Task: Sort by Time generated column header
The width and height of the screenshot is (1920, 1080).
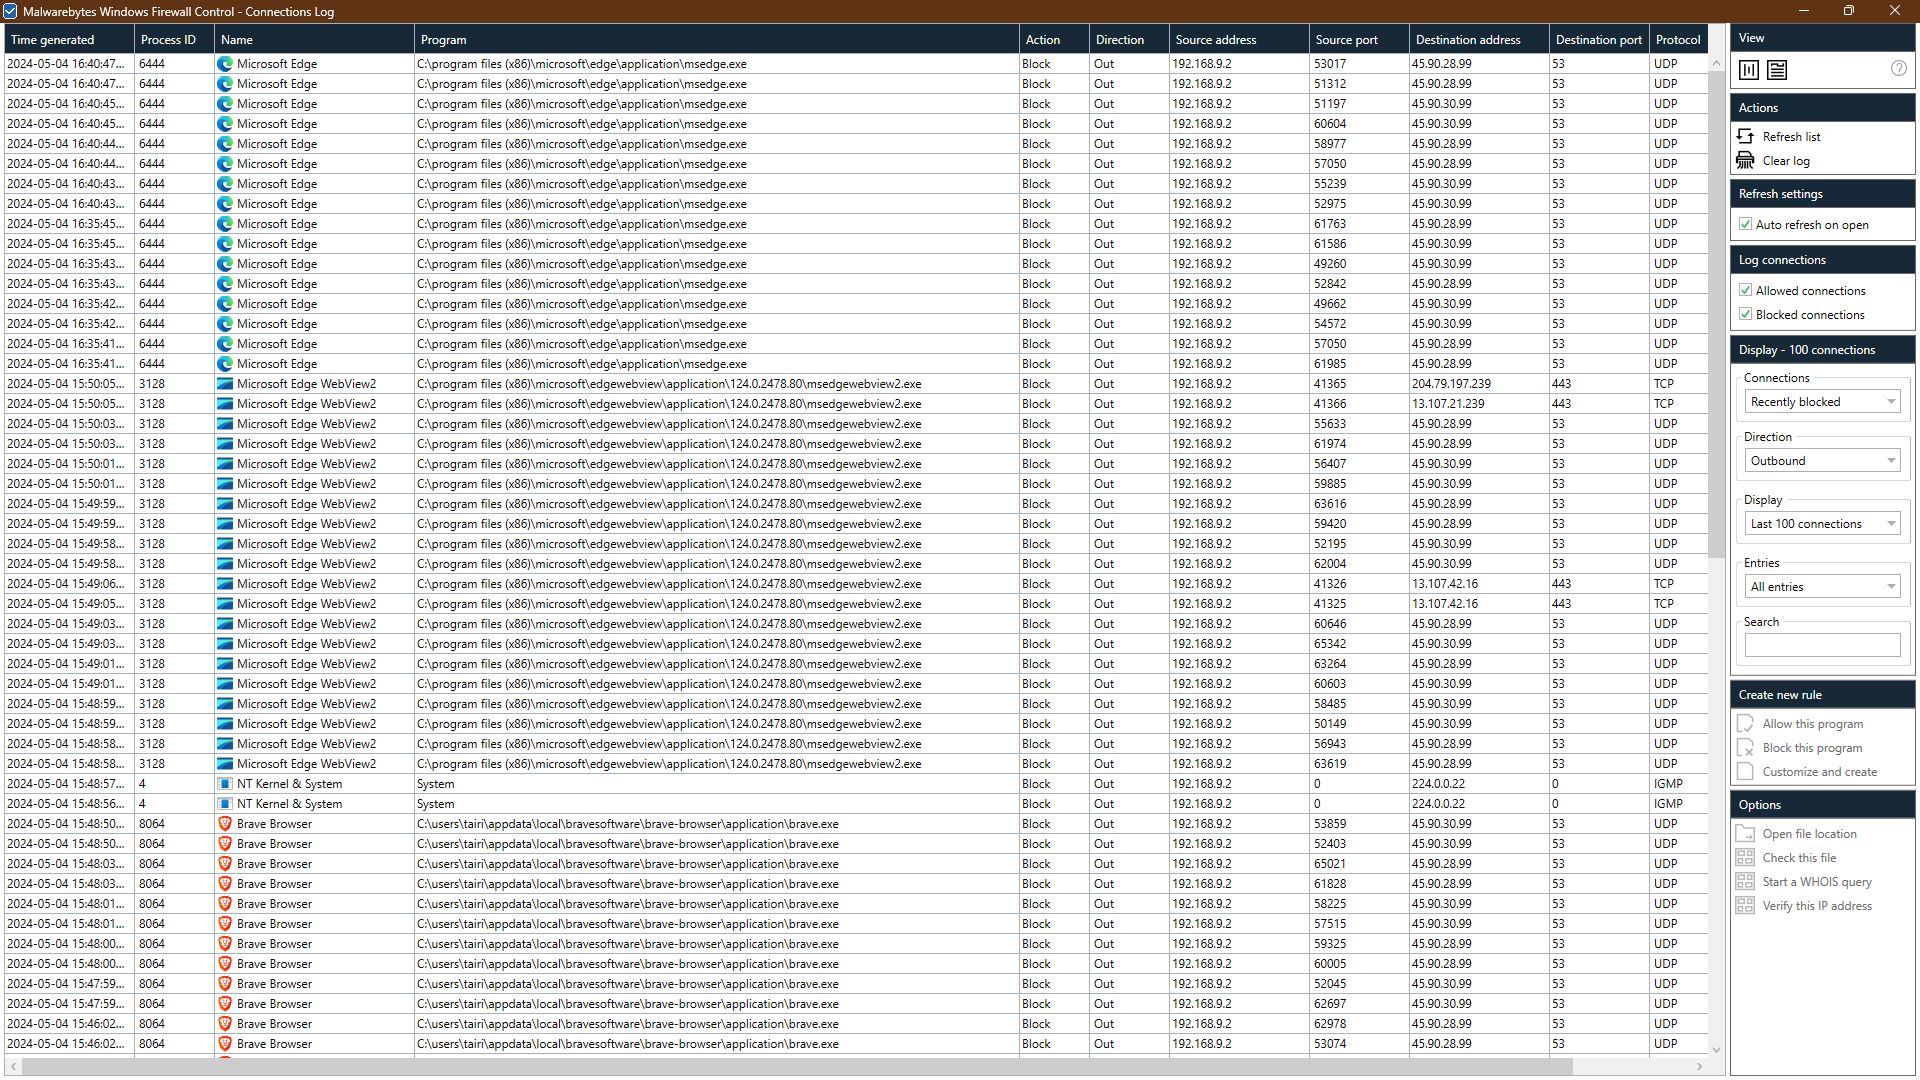Action: 53,40
